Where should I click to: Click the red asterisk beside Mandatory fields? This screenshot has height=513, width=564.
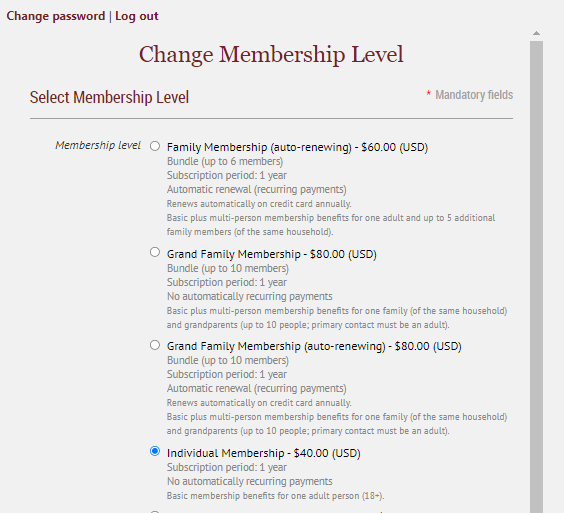pos(428,94)
